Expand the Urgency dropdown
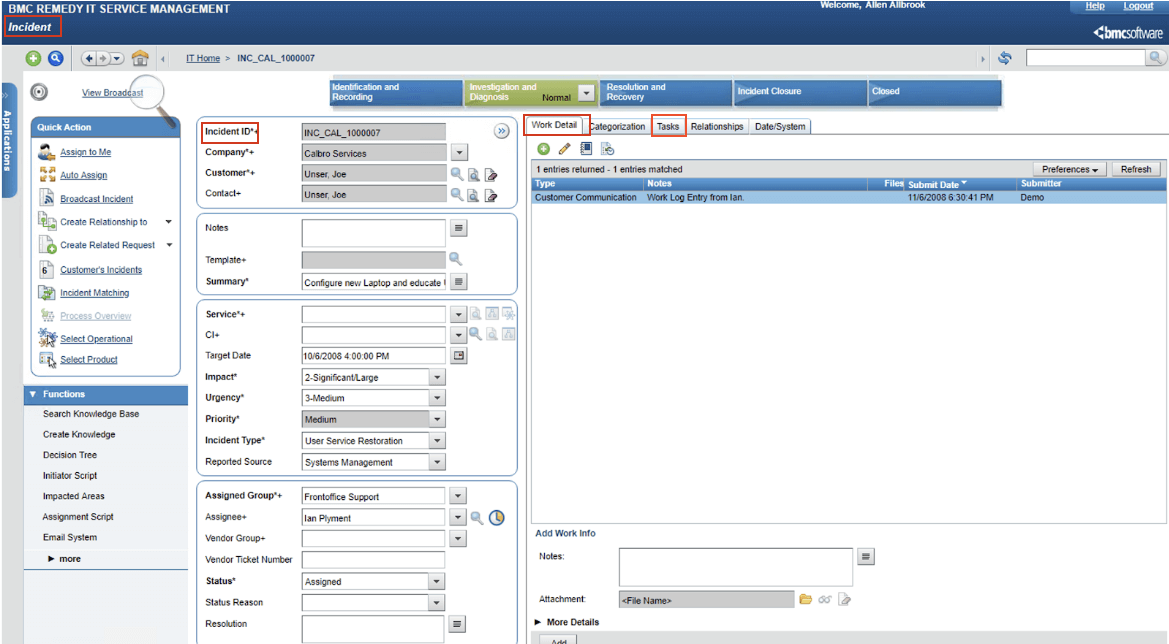1169x644 pixels. pyautogui.click(x=438, y=398)
